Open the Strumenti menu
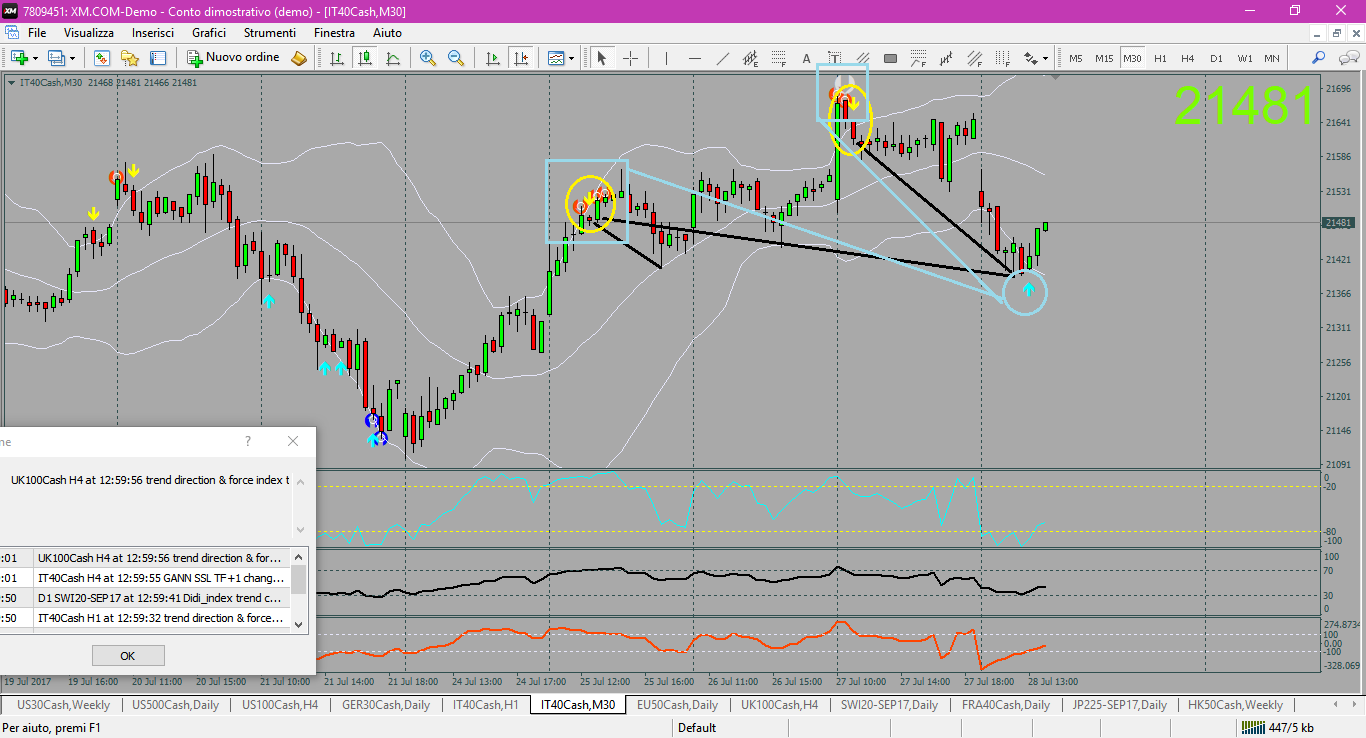The width and height of the screenshot is (1366, 738). coord(270,33)
